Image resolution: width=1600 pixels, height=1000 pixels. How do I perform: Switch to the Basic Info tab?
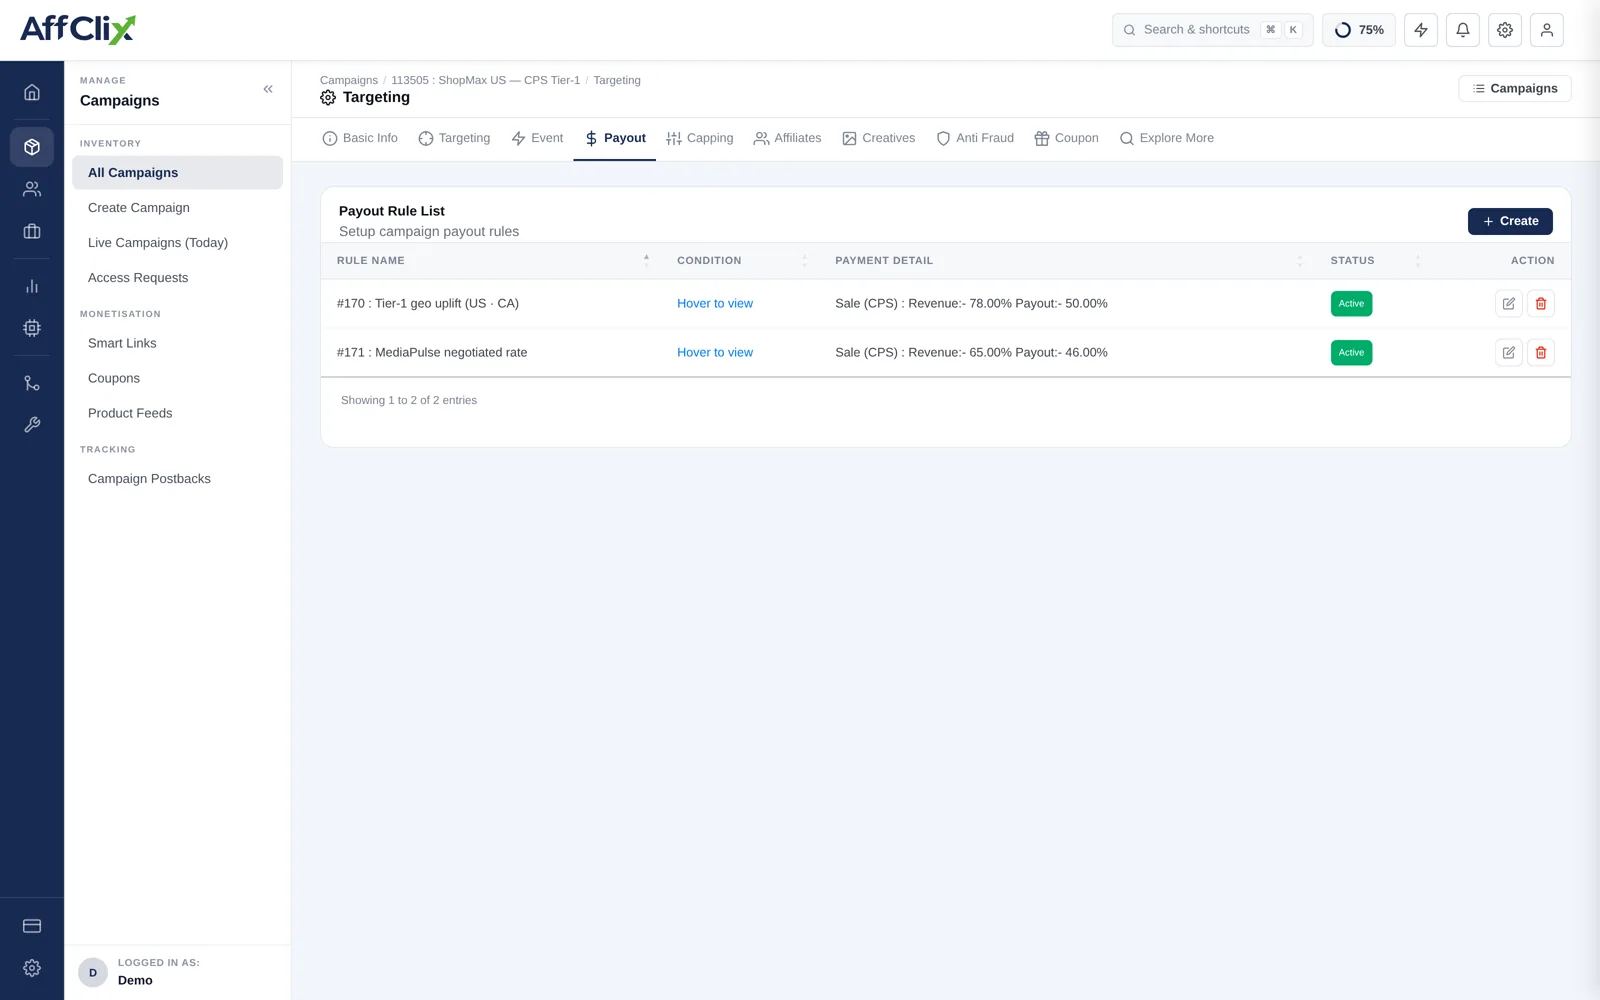pos(360,138)
